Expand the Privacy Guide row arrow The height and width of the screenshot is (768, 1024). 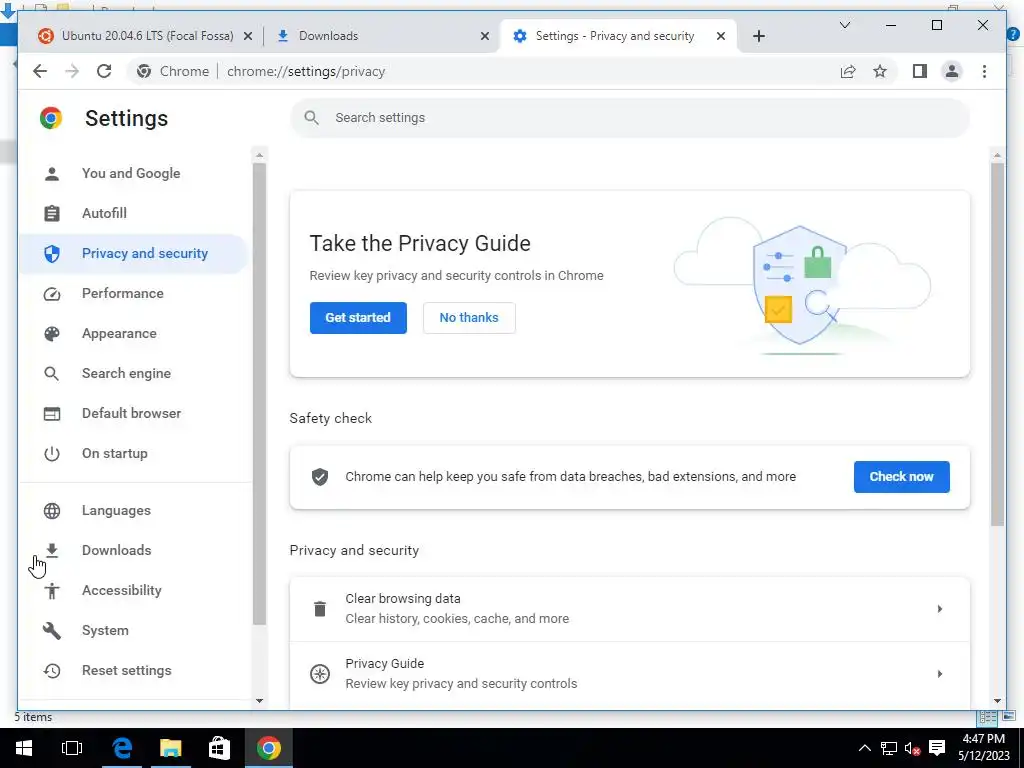(x=939, y=673)
